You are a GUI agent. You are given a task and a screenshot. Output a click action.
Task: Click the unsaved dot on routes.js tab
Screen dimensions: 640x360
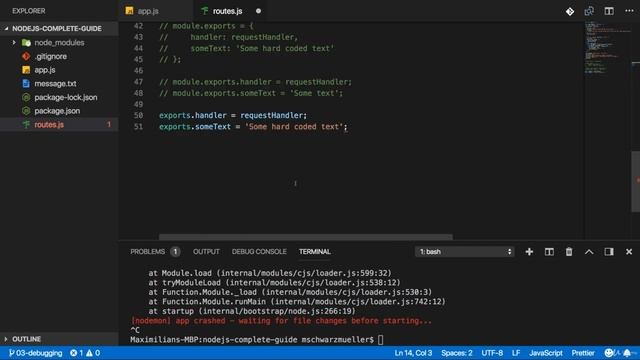pyautogui.click(x=258, y=11)
